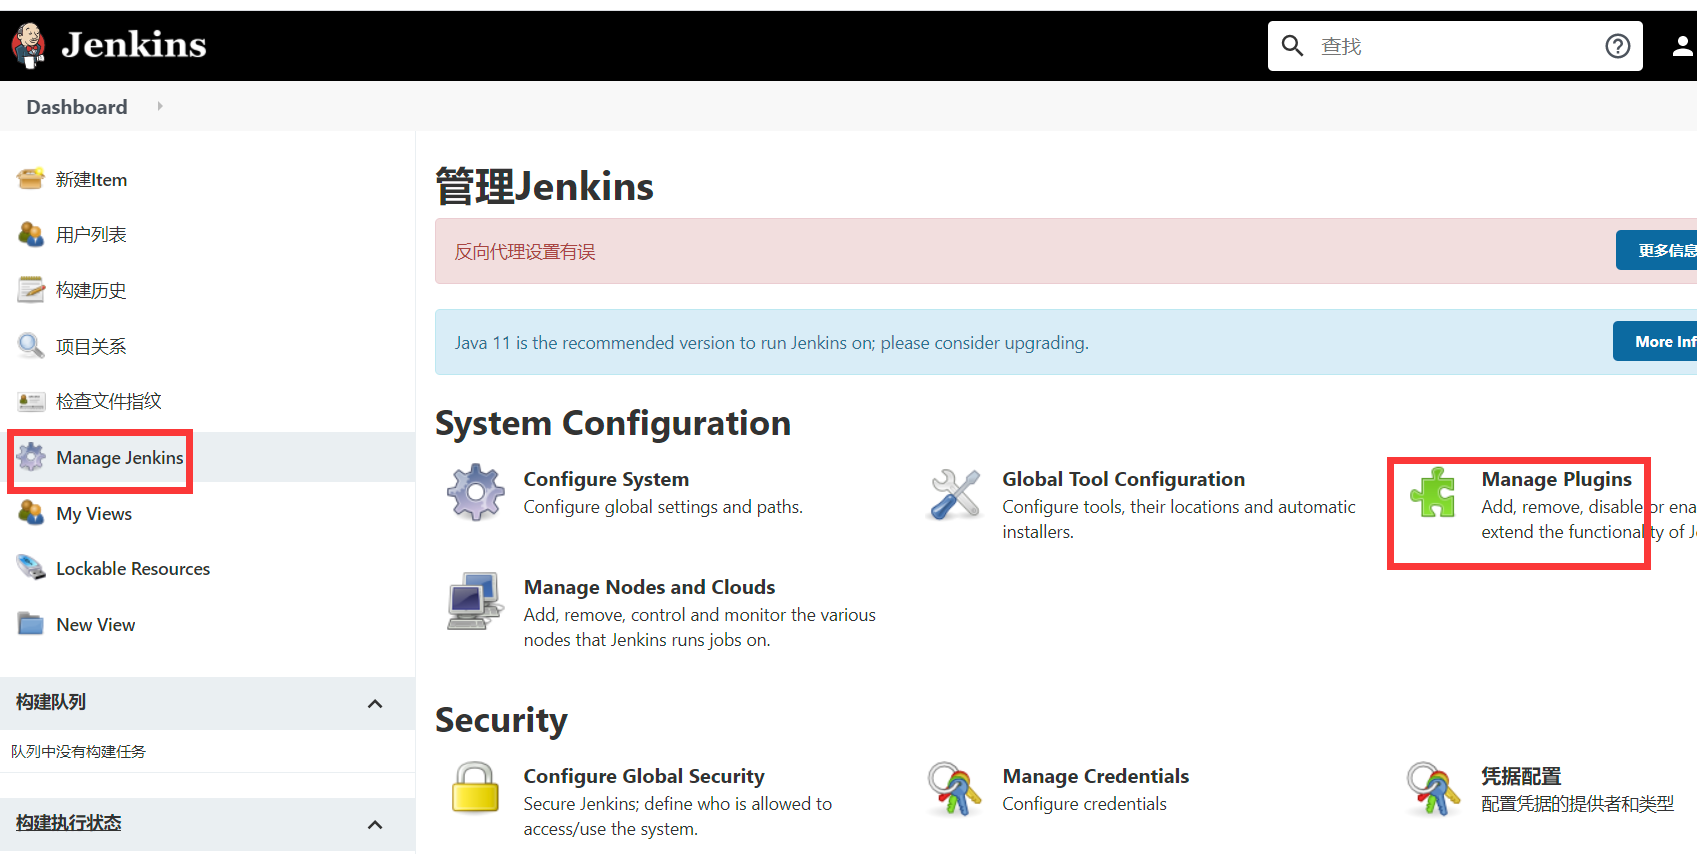Open the search help question-mark icon
The height and width of the screenshot is (854, 1697).
click(x=1617, y=46)
